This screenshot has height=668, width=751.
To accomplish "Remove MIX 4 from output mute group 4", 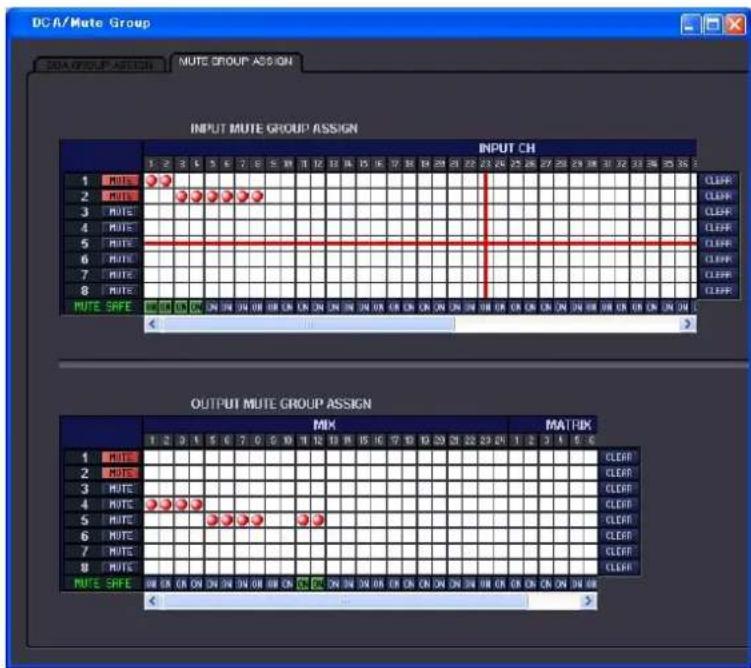I will pos(196,505).
